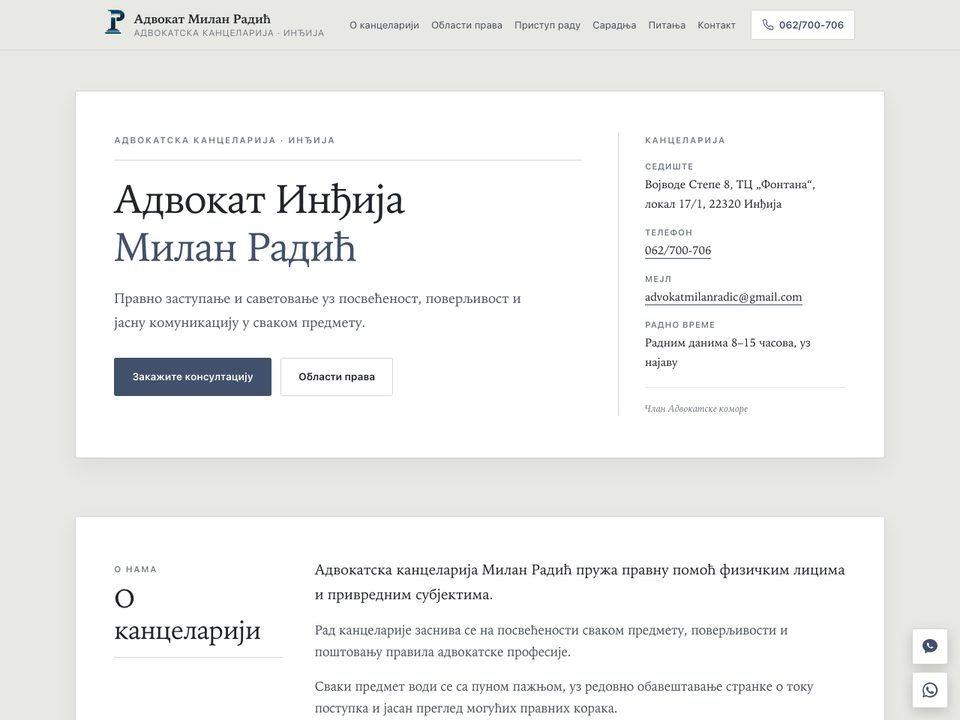
Task: Open the 'Сарадња' navigation link
Action: coord(614,25)
